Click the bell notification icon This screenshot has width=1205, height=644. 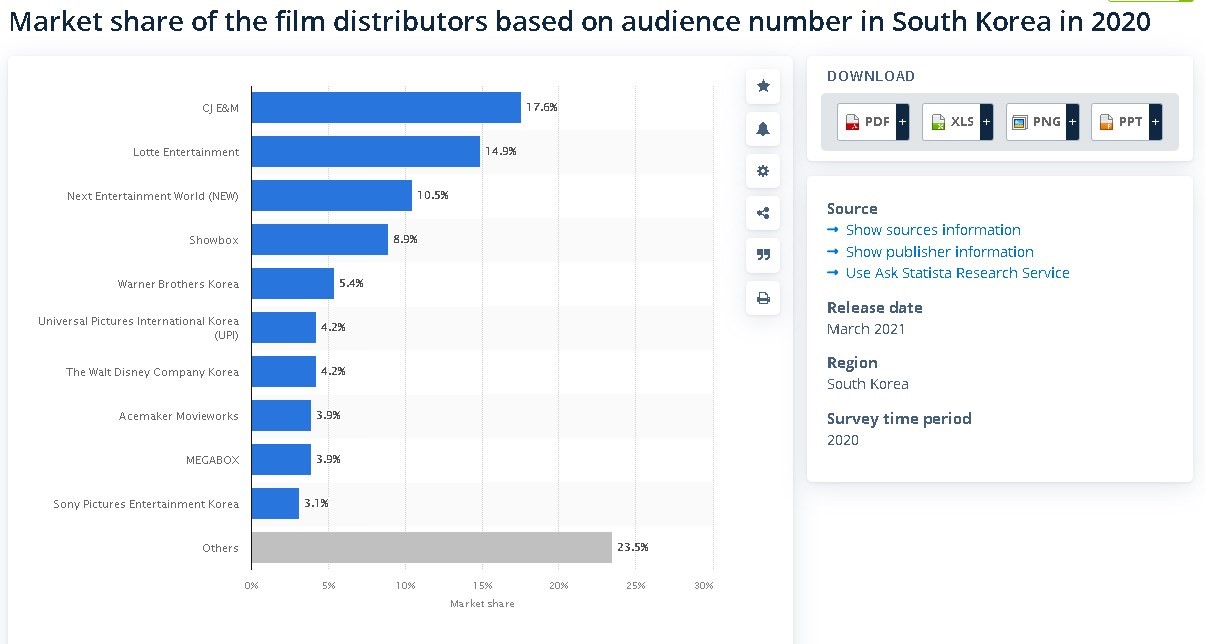(x=763, y=129)
